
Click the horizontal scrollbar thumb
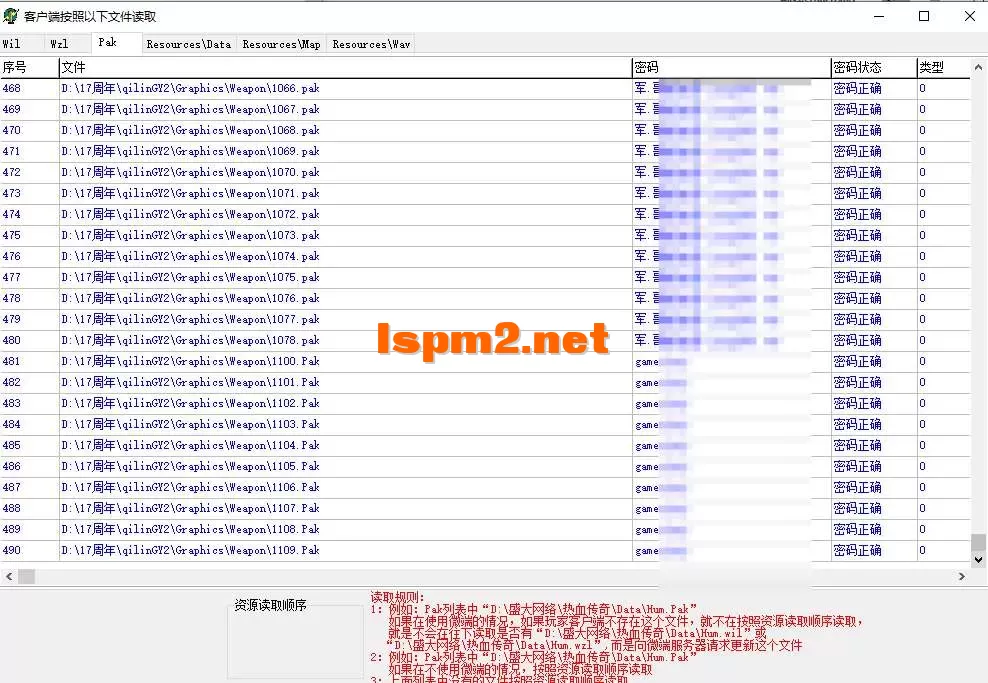[x=26, y=576]
